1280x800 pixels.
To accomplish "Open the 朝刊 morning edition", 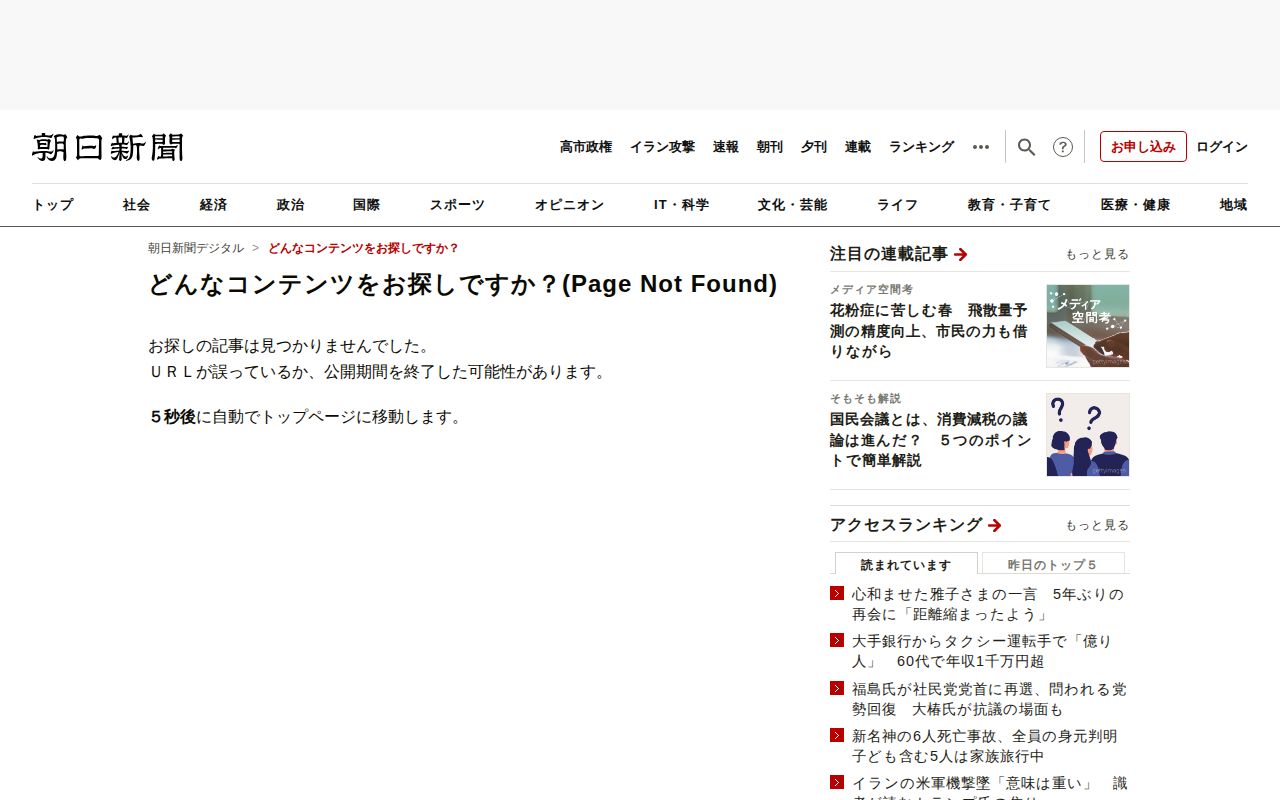I will pyautogui.click(x=770, y=147).
